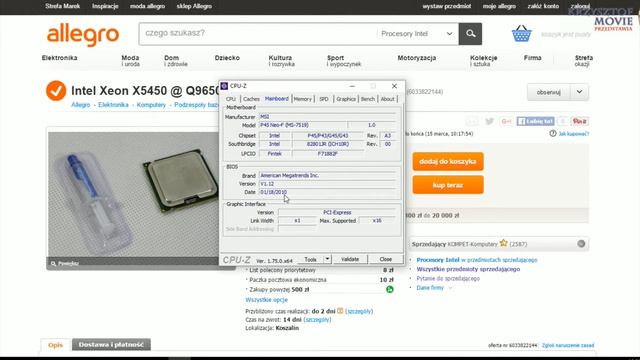Open the Sport i wypoczynek category
This screenshot has width=640, height=360.
point(344,61)
